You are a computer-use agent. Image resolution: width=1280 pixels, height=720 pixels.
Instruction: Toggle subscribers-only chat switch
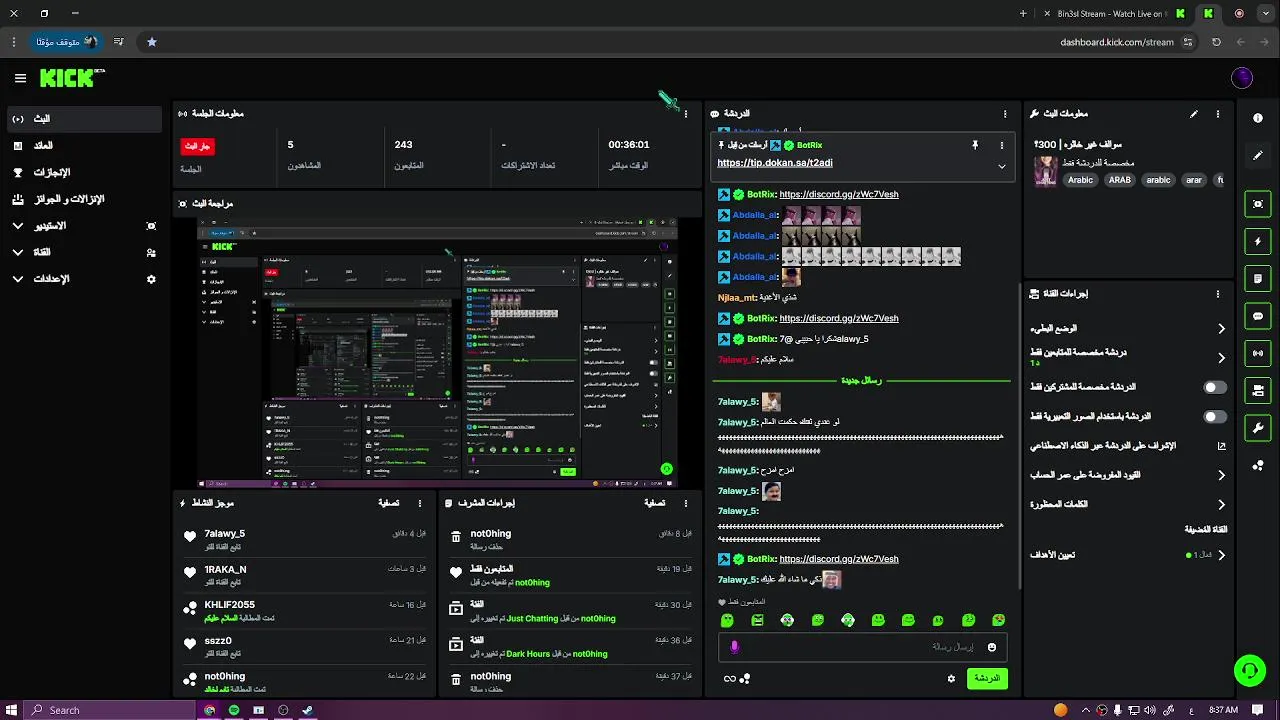(1214, 387)
